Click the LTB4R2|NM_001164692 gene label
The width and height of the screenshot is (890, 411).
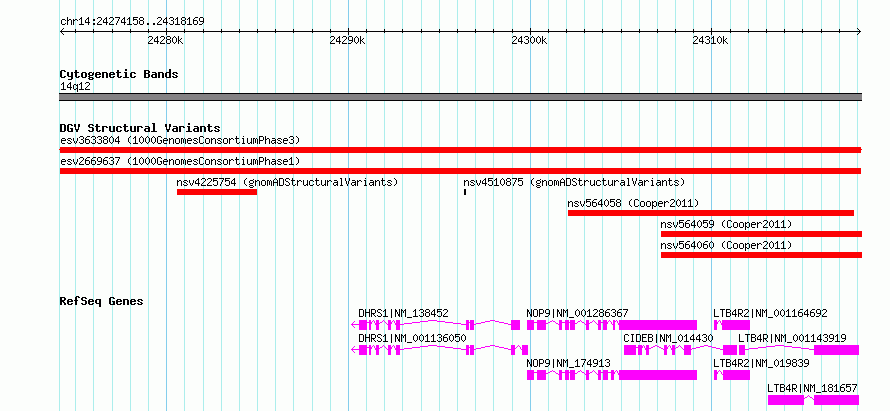(x=770, y=313)
